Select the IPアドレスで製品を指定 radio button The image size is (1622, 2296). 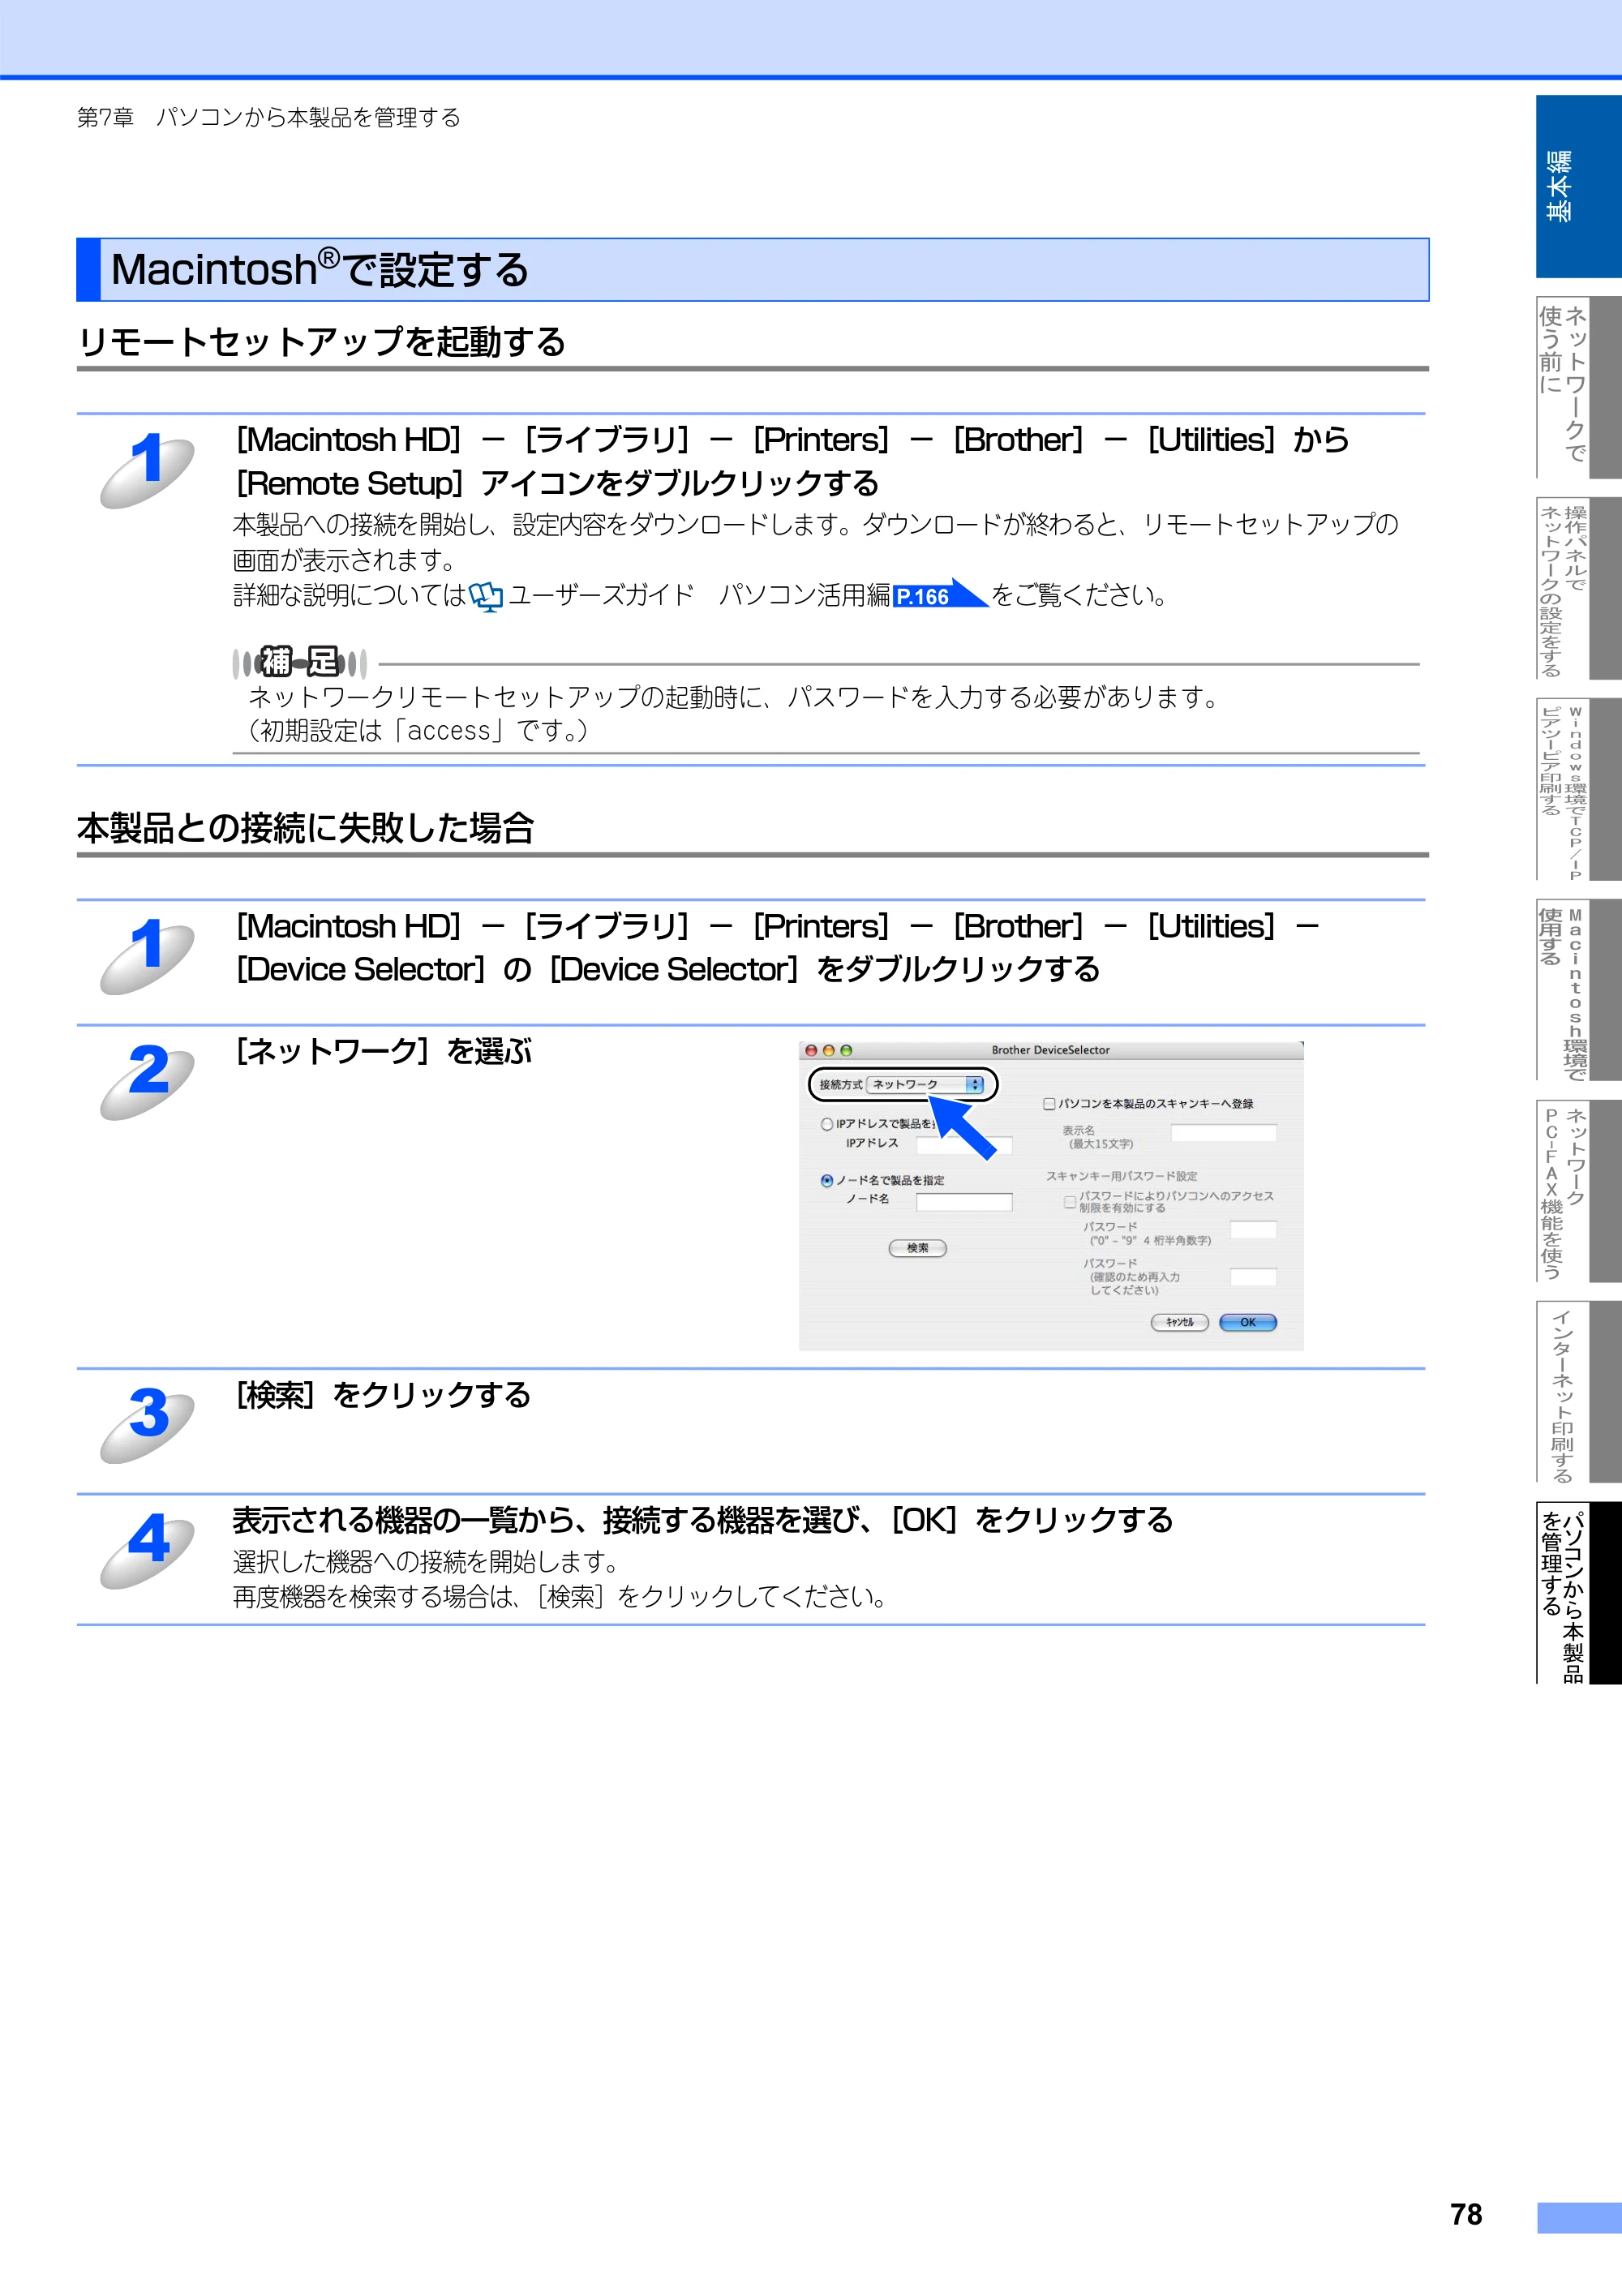tap(827, 1124)
